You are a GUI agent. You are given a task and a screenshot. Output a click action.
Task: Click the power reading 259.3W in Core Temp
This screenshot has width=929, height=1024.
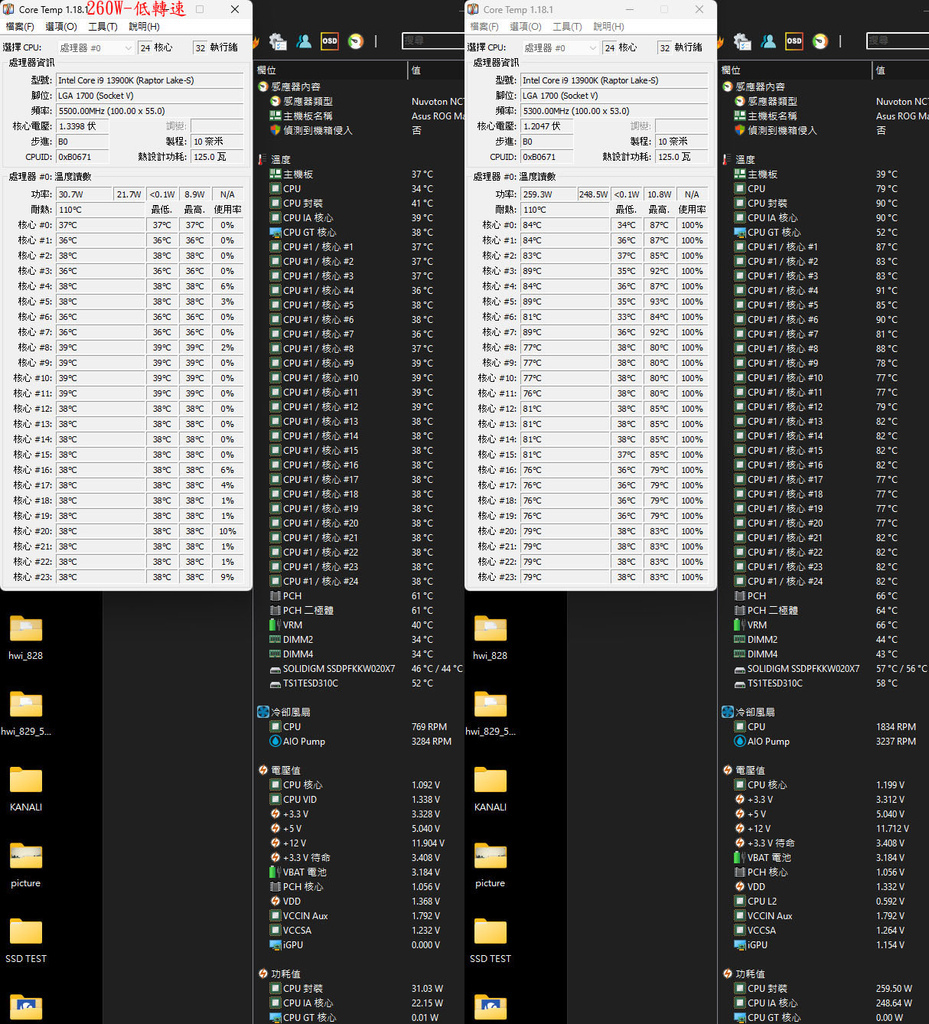547,195
